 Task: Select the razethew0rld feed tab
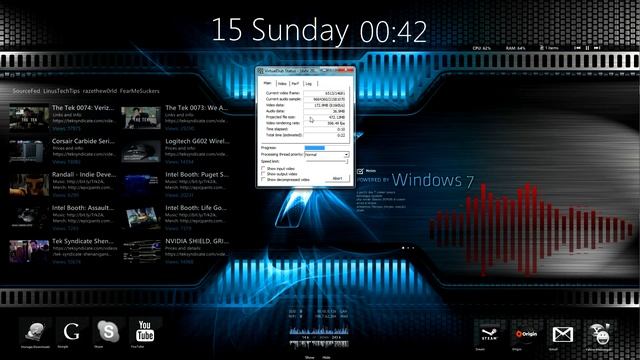100,91
